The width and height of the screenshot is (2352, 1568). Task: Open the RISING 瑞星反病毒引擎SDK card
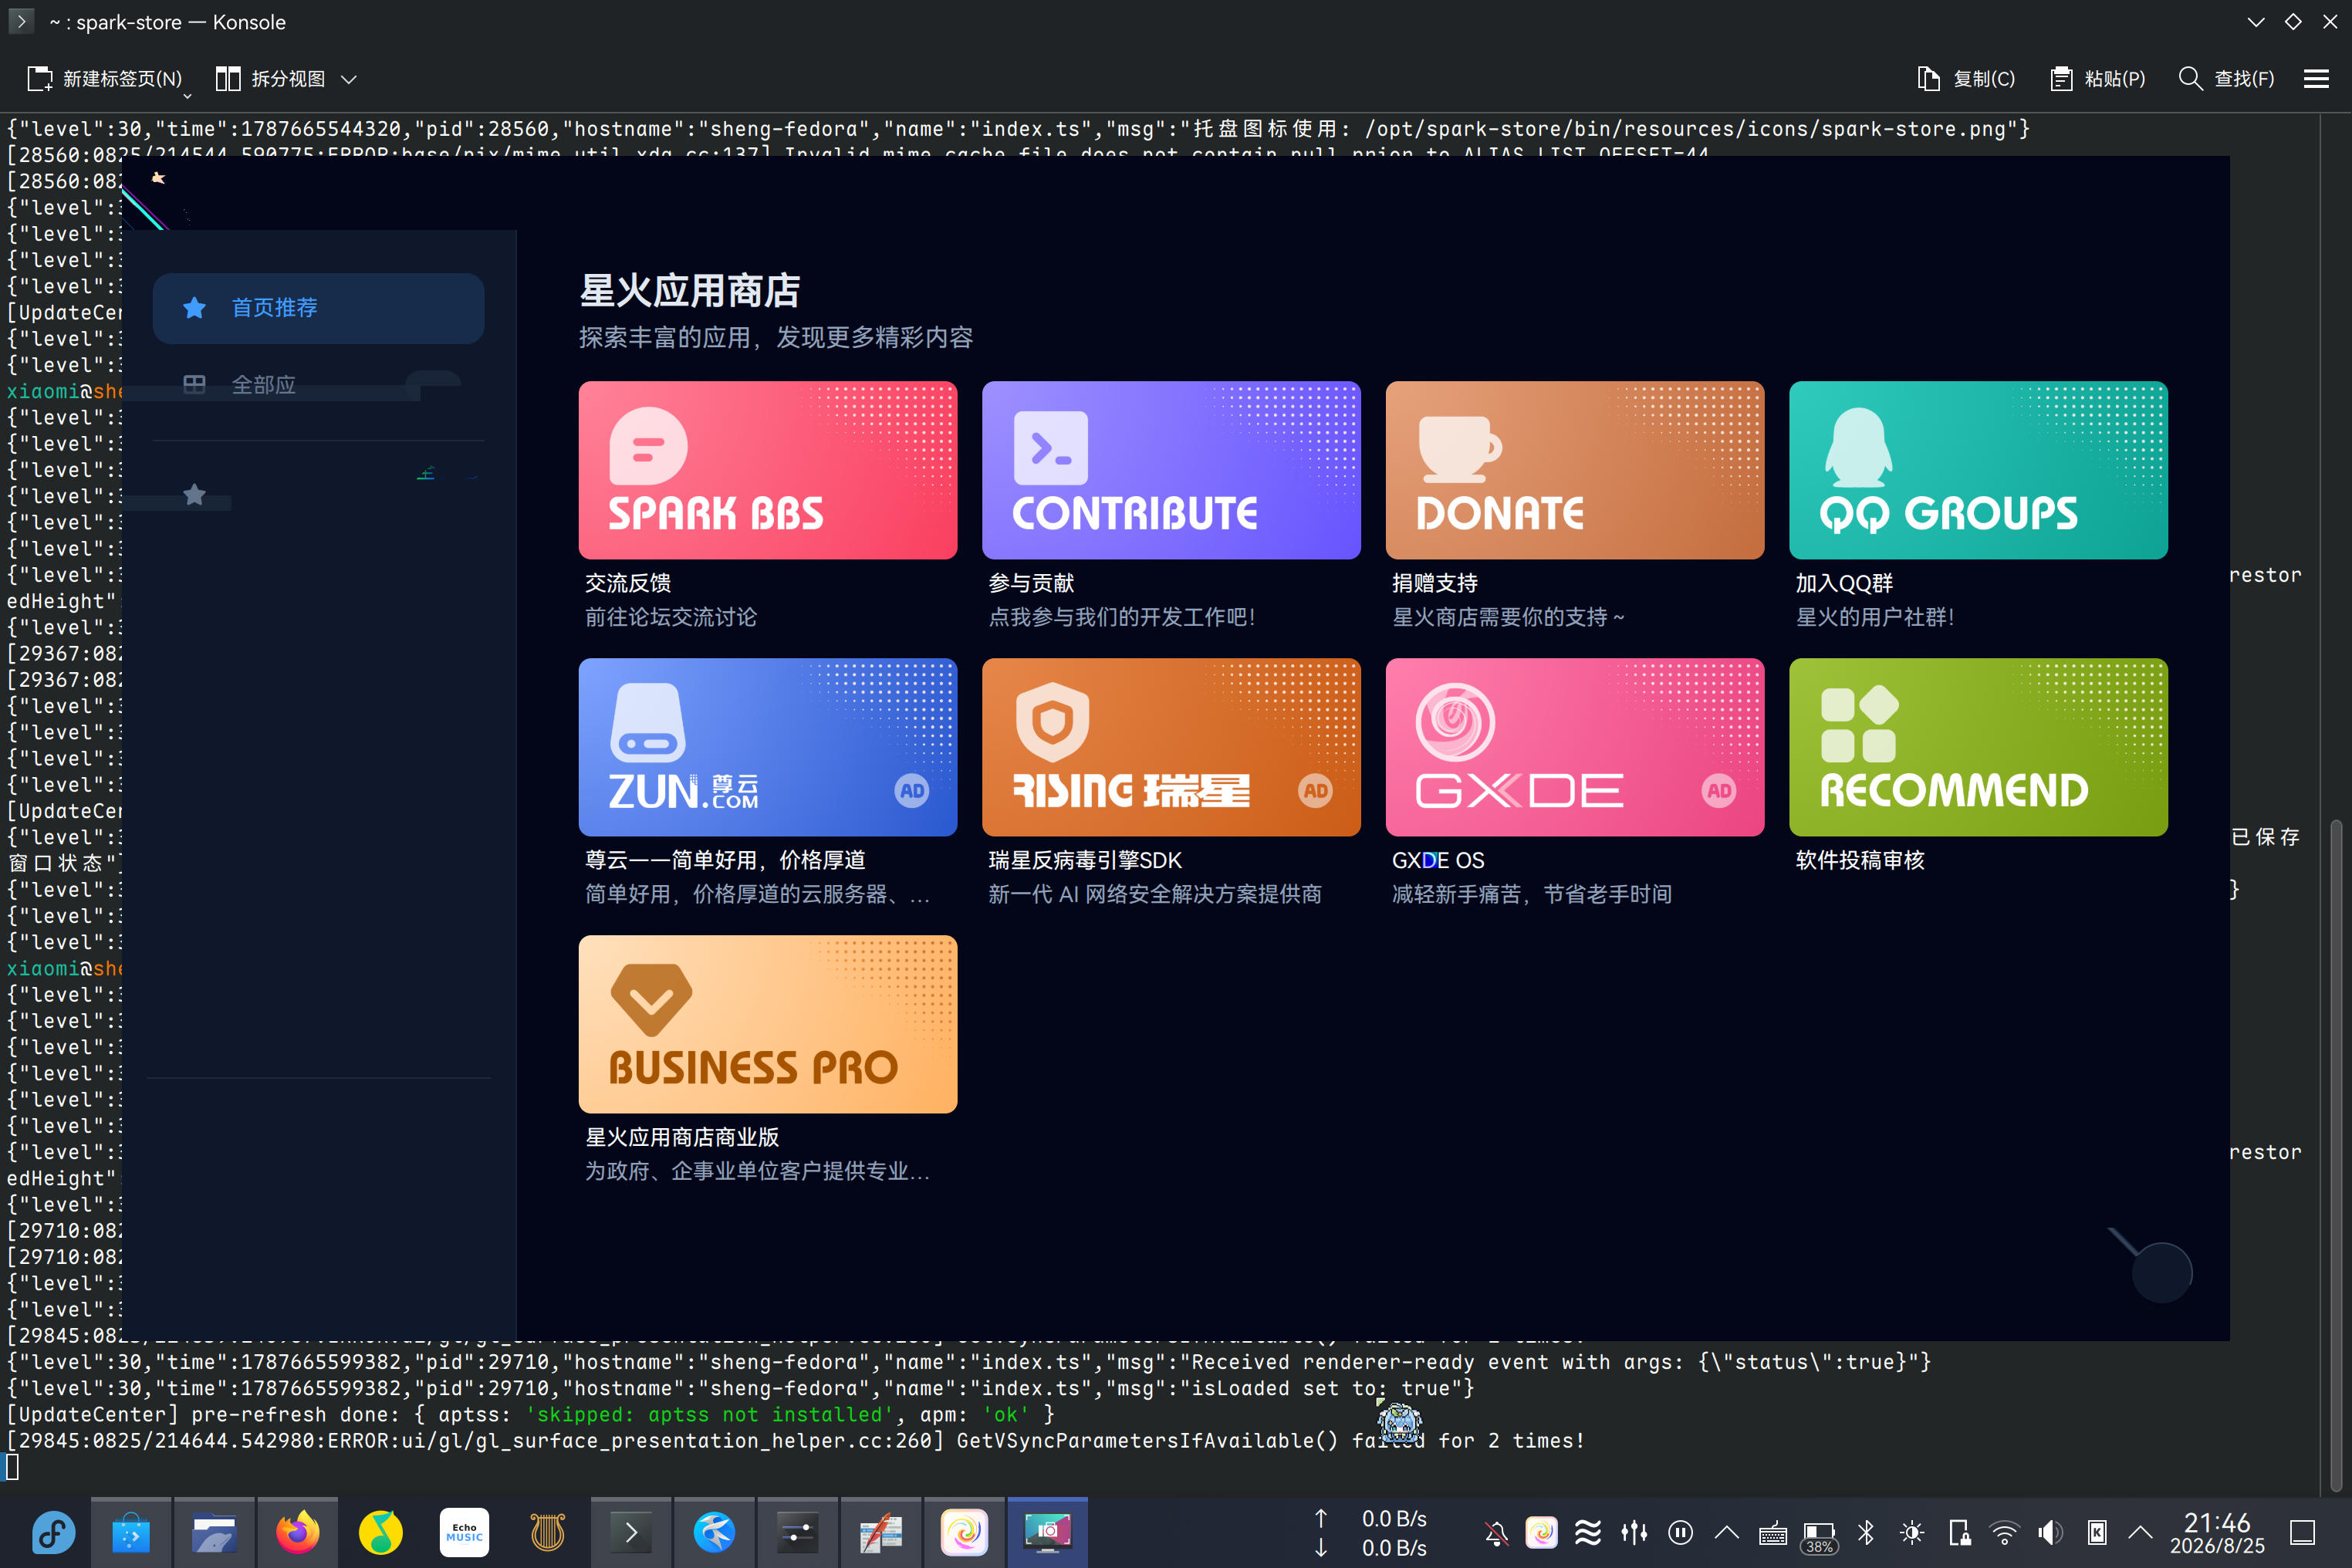(1171, 782)
